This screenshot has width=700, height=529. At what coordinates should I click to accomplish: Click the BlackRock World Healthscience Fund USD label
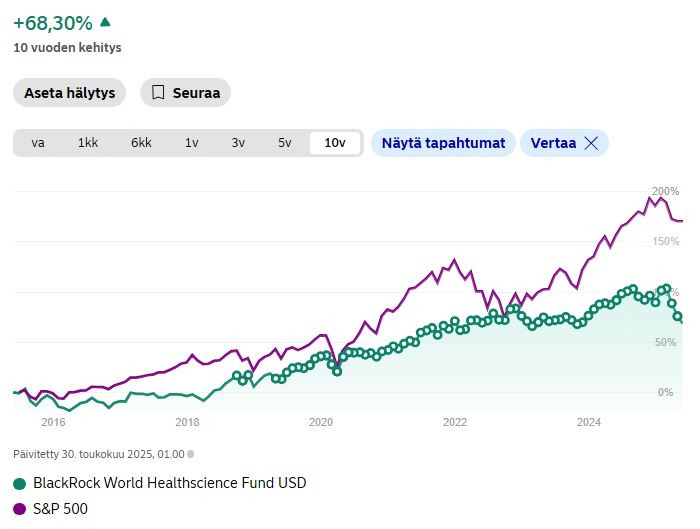click(170, 483)
